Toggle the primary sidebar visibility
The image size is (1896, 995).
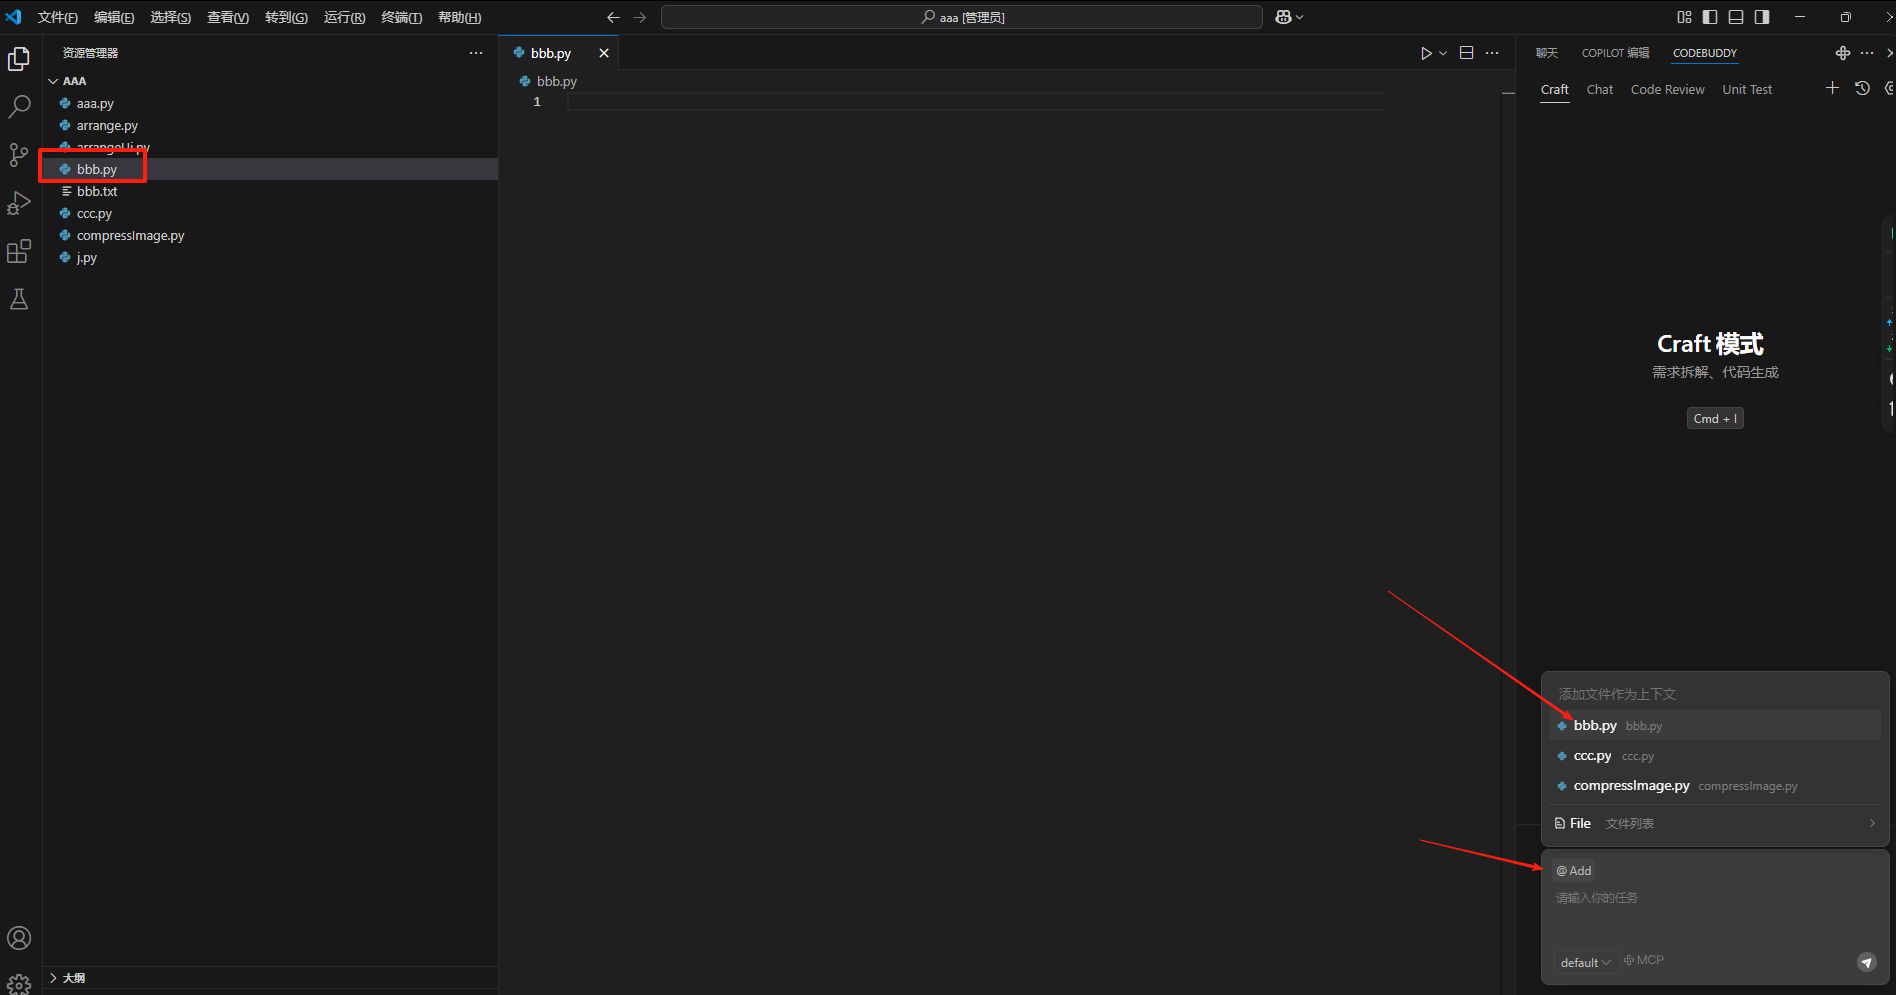click(1710, 17)
